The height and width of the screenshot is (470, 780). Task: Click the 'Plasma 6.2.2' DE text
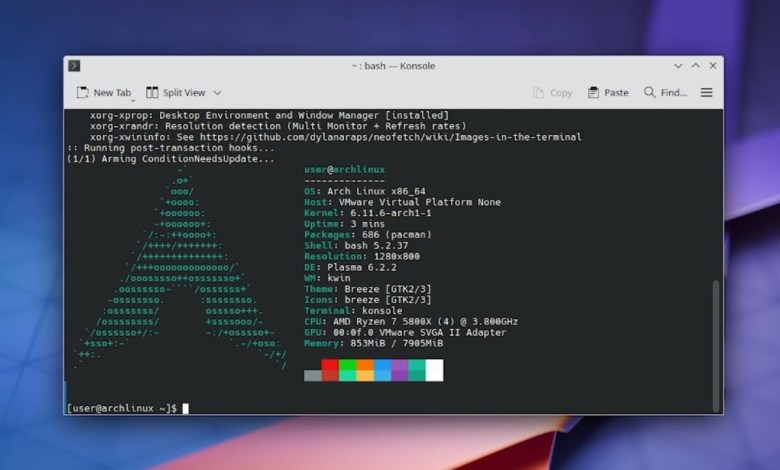point(362,267)
